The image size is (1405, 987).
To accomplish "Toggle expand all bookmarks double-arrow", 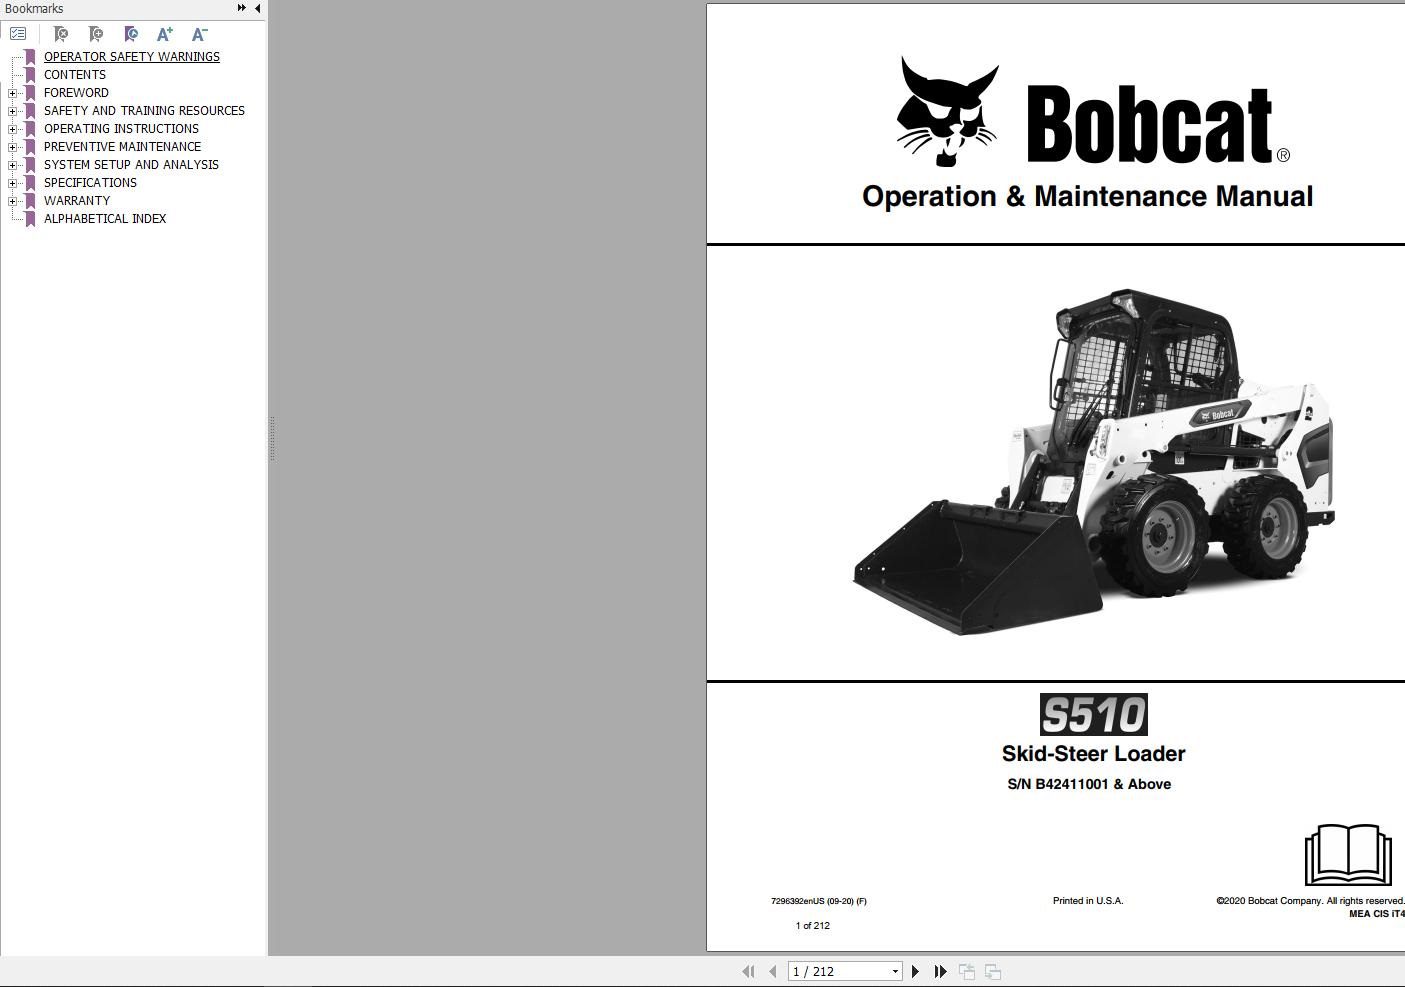I will point(240,6).
